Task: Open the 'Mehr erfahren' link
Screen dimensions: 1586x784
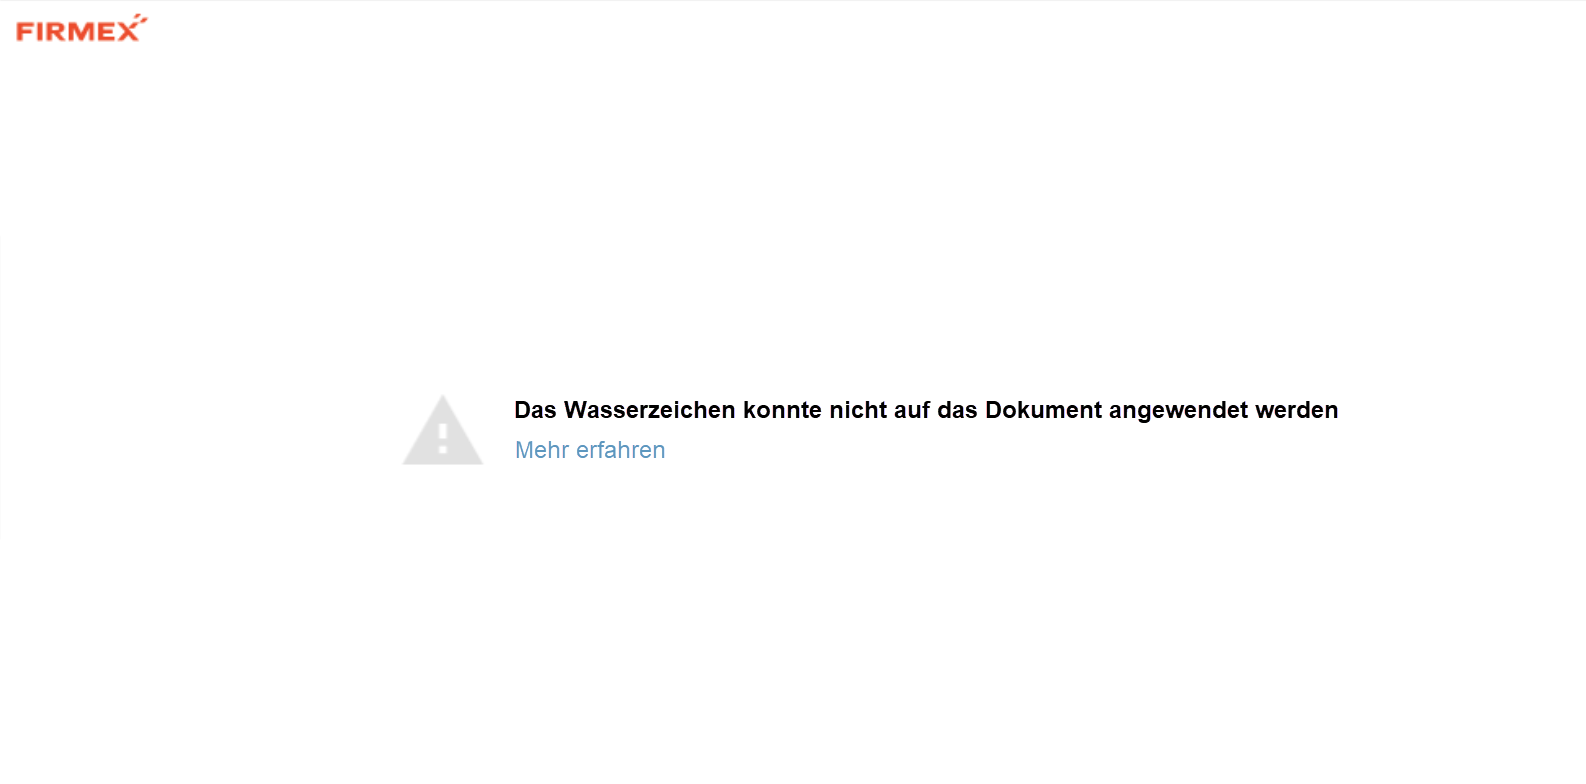Action: (590, 450)
